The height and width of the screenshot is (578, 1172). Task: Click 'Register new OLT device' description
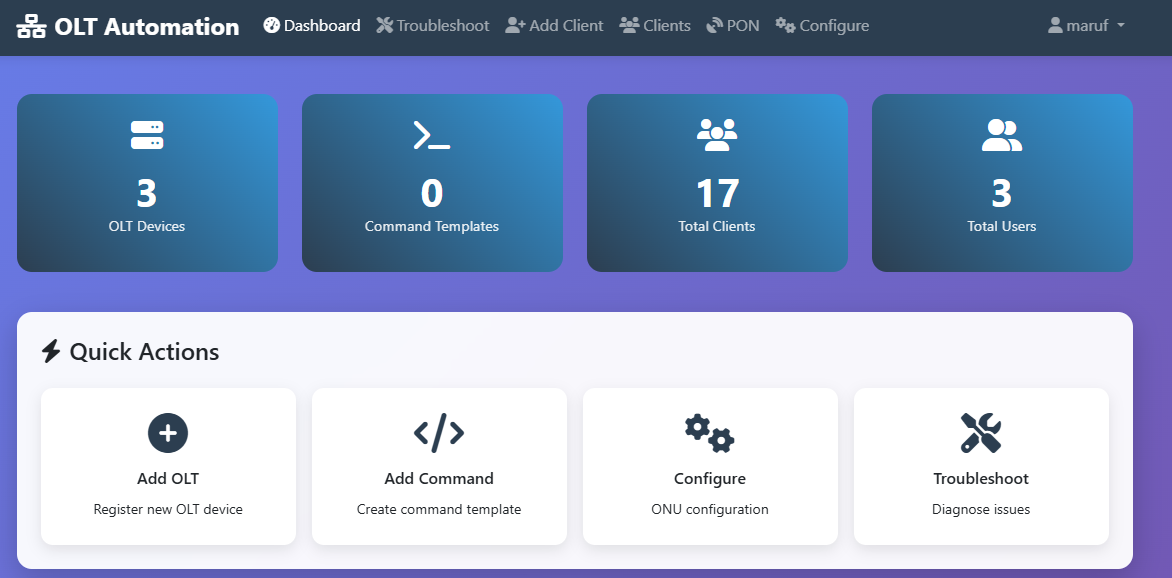pyautogui.click(x=168, y=509)
